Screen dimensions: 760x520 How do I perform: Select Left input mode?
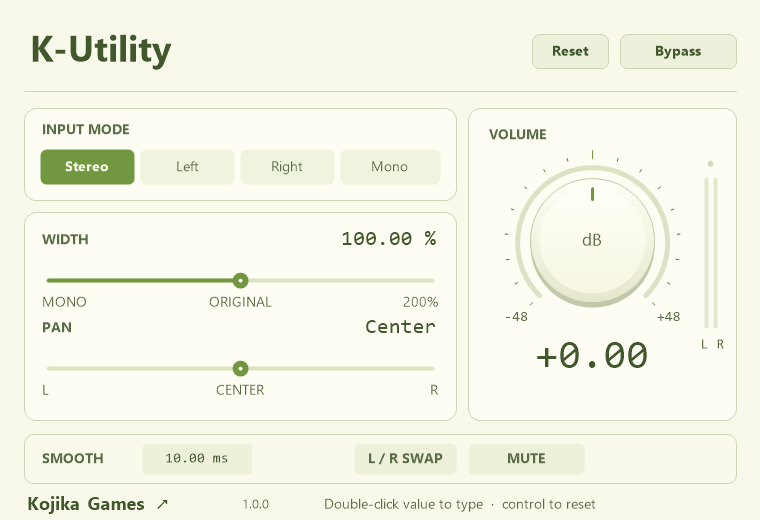187,167
